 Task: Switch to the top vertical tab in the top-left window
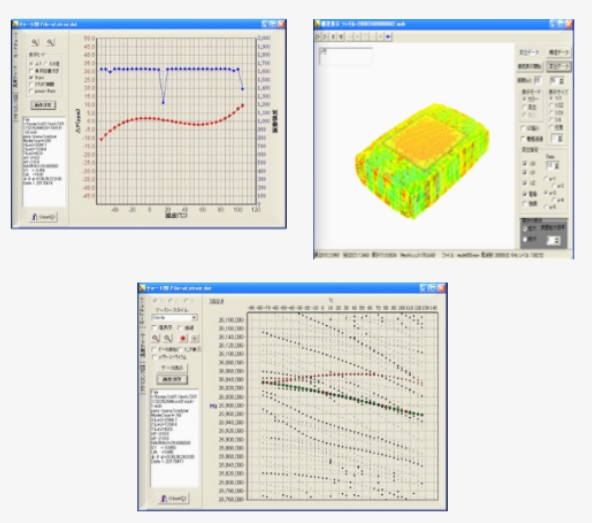coord(16,45)
